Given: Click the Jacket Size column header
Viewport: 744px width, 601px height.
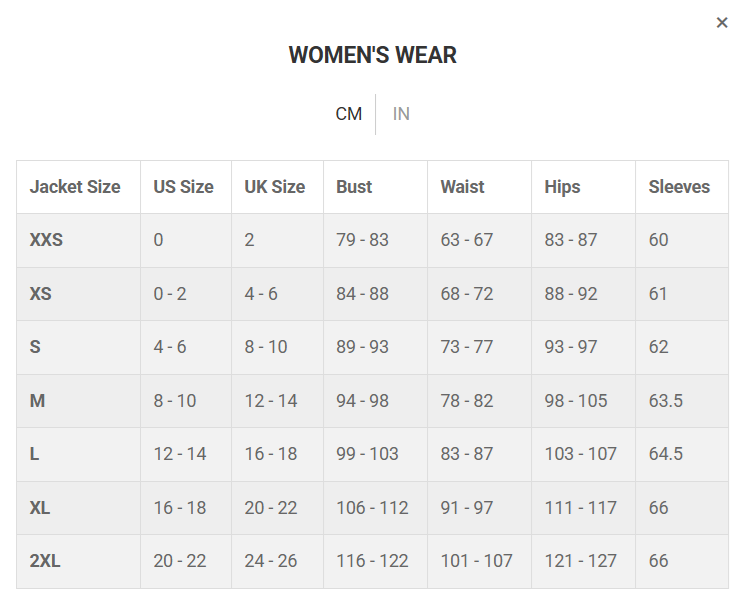Looking at the screenshot, I should tap(75, 187).
